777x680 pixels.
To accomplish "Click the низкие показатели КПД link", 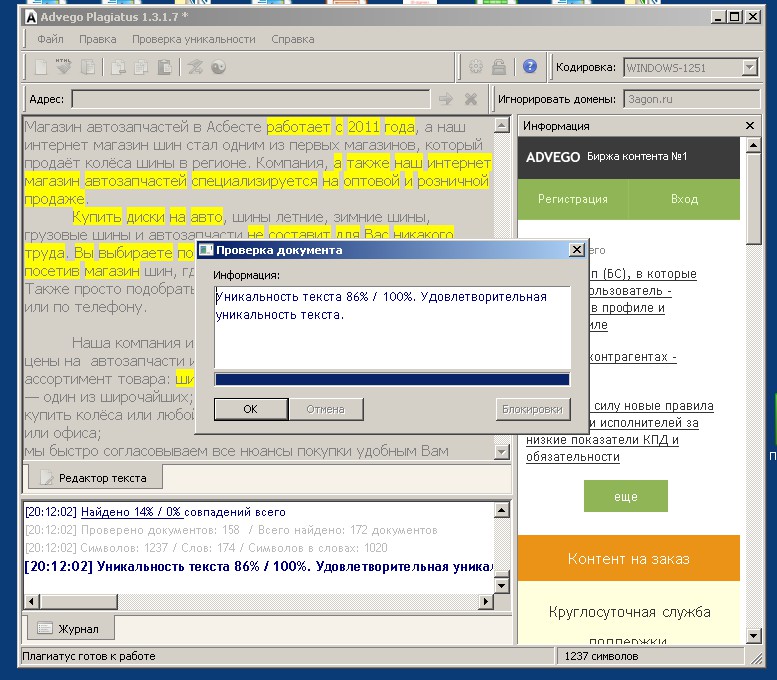I will click(x=602, y=440).
